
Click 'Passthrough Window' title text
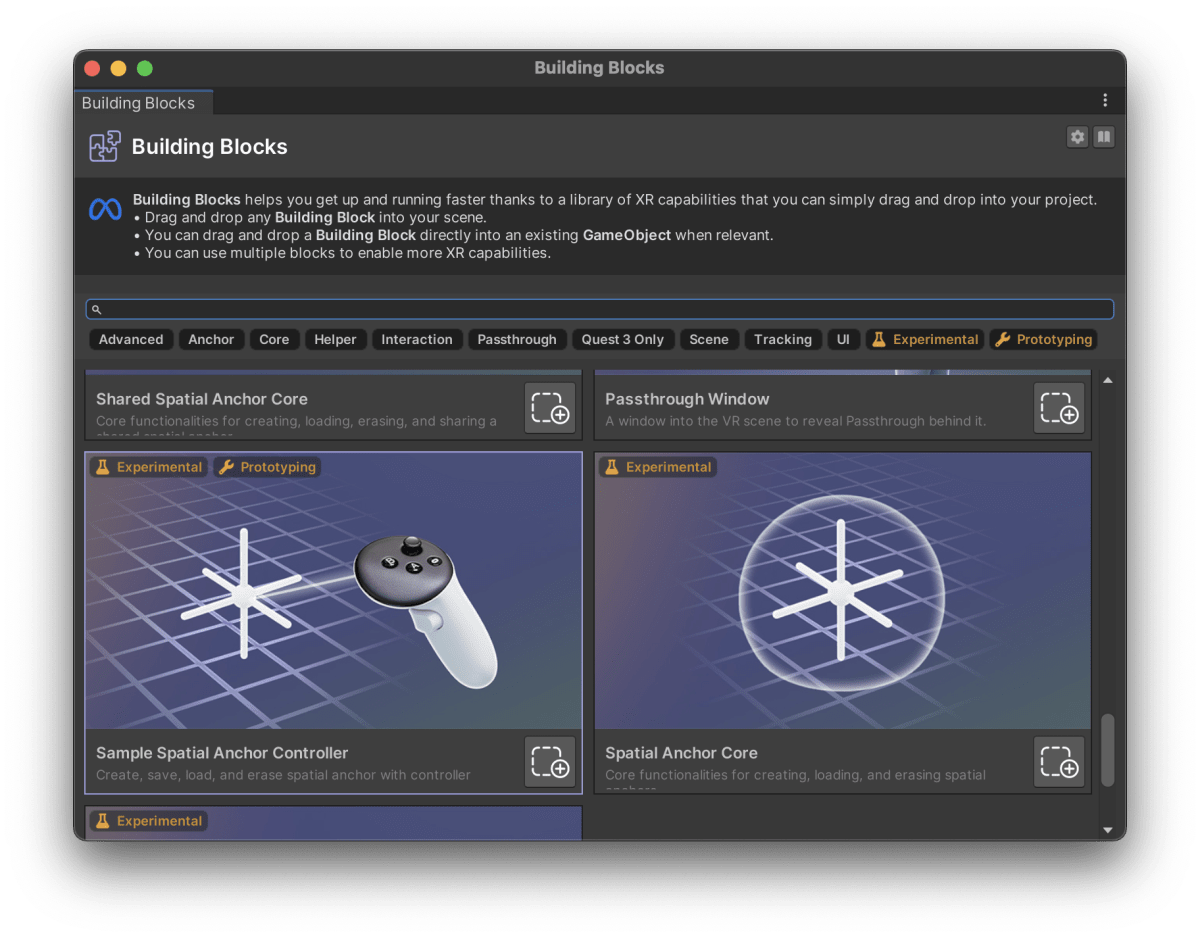687,399
